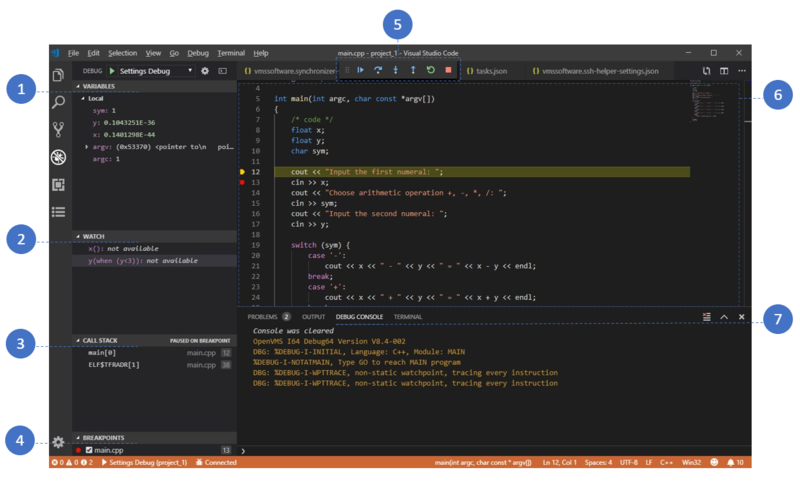Open debug configuration gear next to Settings Debug

click(x=205, y=71)
